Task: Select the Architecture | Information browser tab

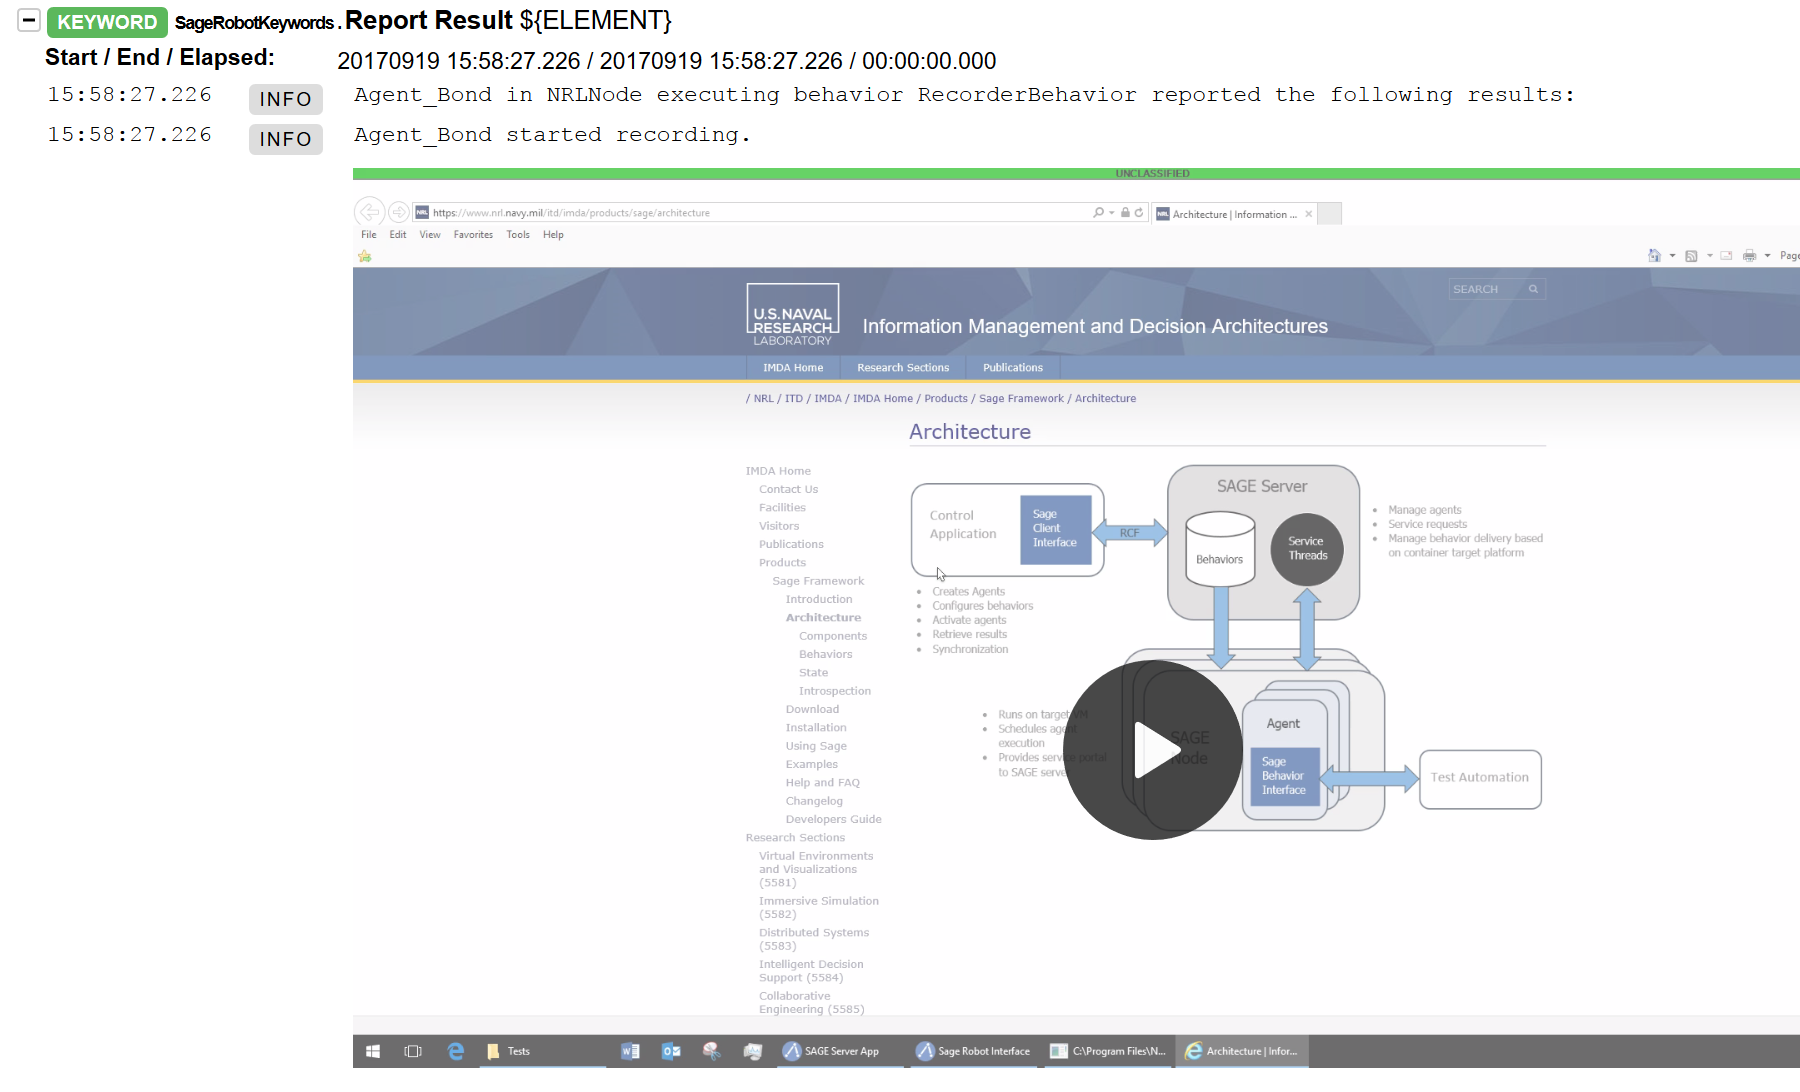Action: 1233,214
